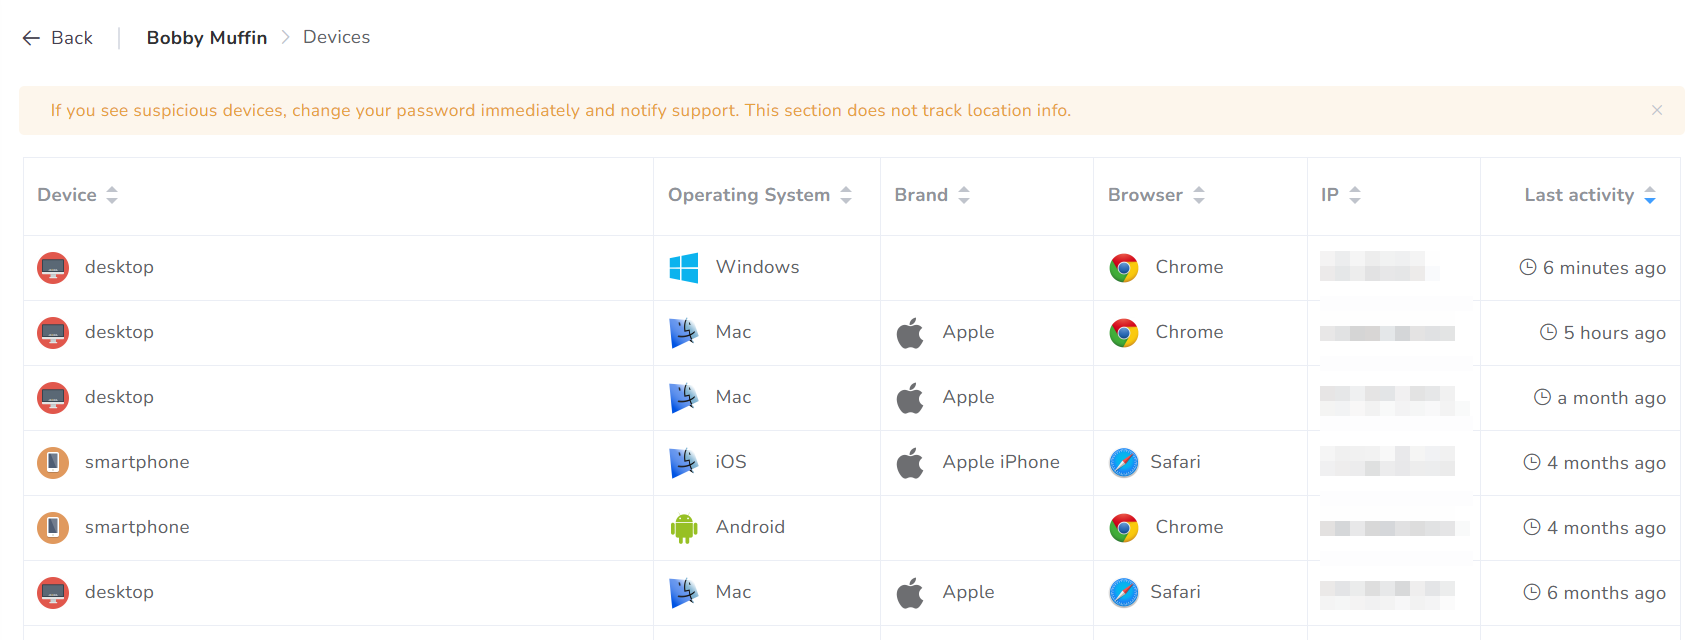1705x640 pixels.
Task: Sort table by Brand column
Action: (x=964, y=195)
